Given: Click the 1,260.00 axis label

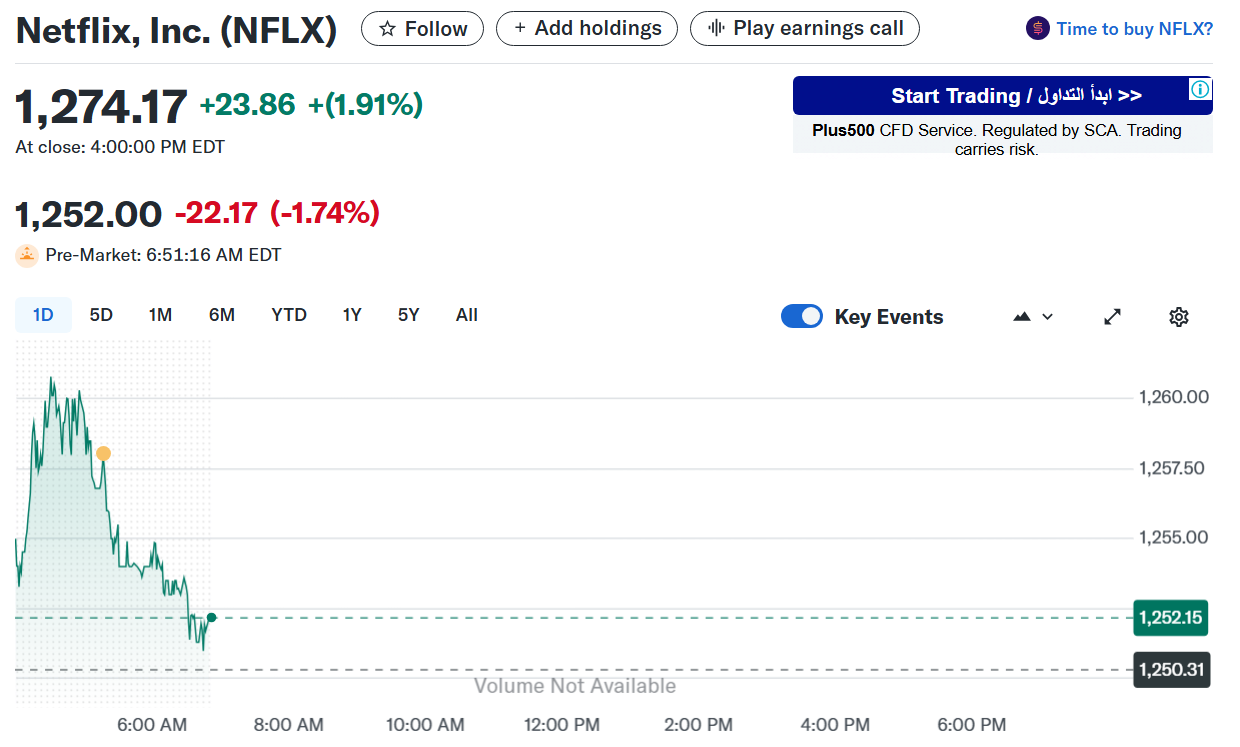Looking at the screenshot, I should tap(1174, 397).
